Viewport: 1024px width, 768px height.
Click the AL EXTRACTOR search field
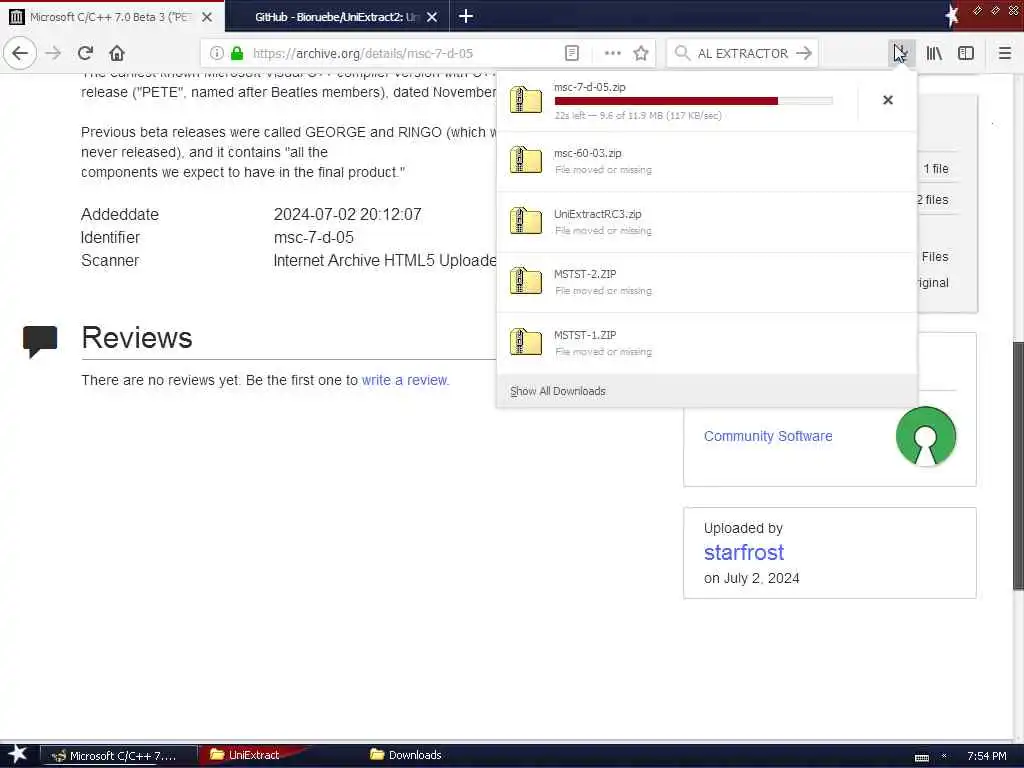click(x=743, y=53)
